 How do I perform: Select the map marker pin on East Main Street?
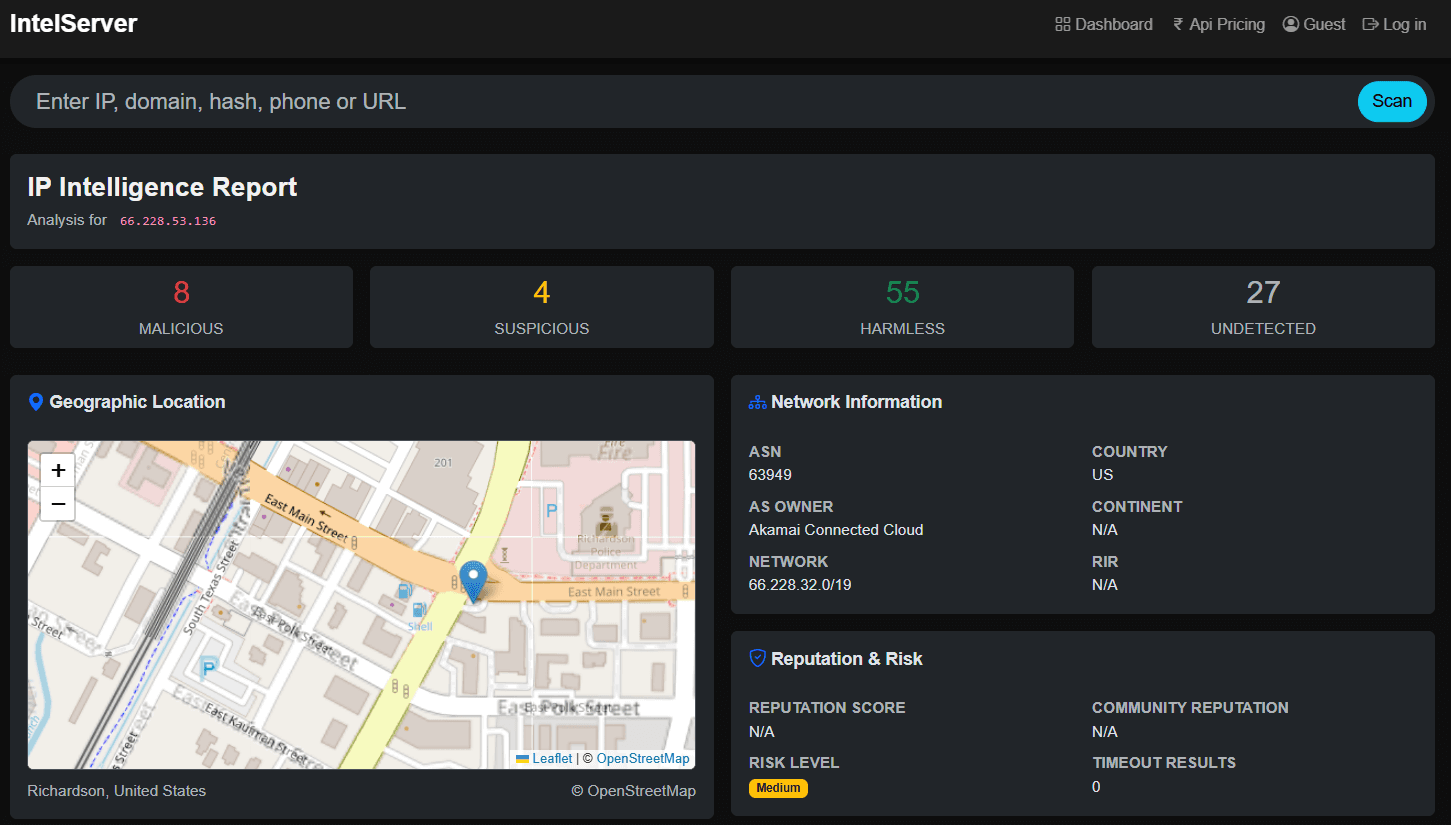click(x=473, y=580)
